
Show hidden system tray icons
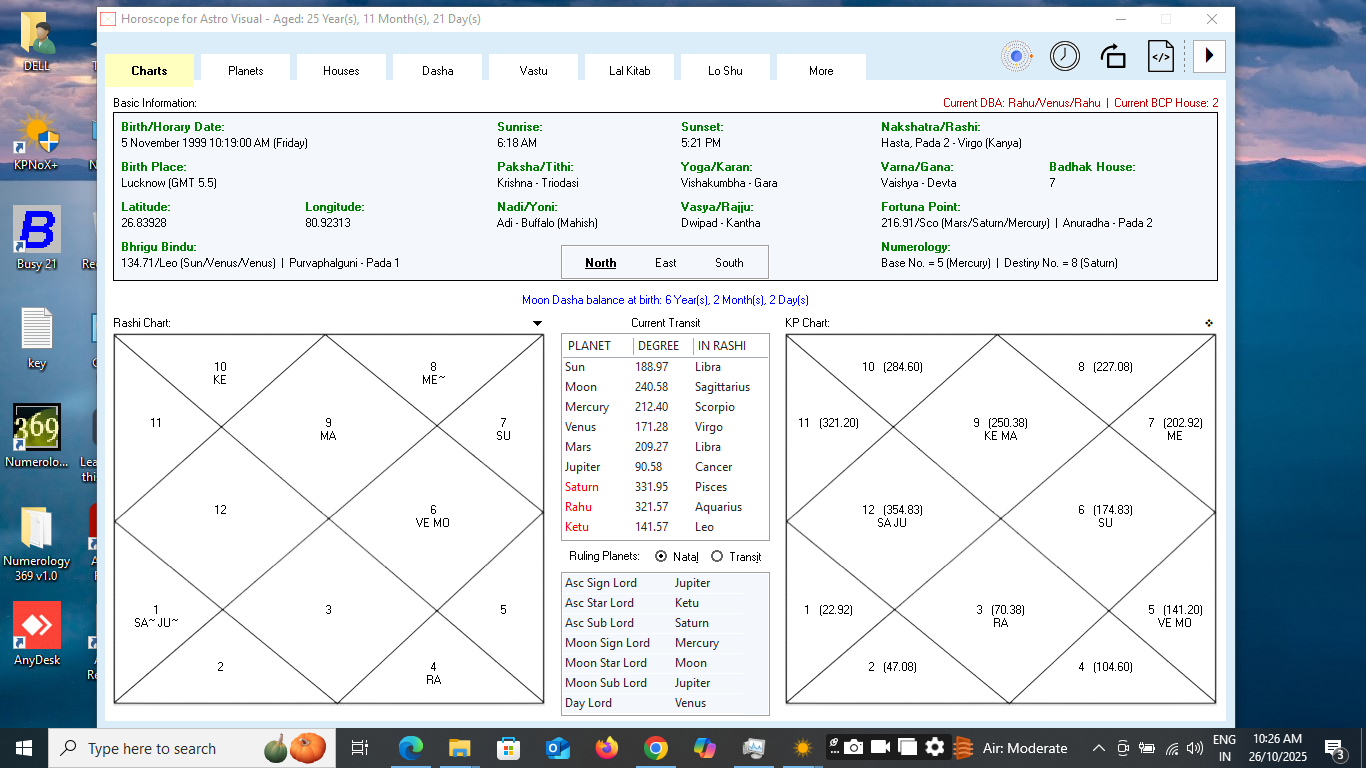[x=1098, y=748]
